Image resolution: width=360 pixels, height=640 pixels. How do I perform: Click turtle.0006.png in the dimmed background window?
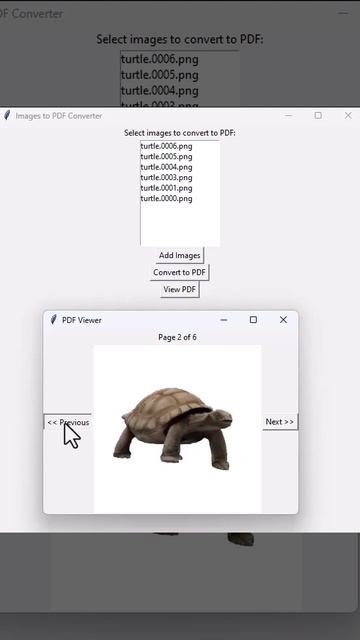(160, 60)
